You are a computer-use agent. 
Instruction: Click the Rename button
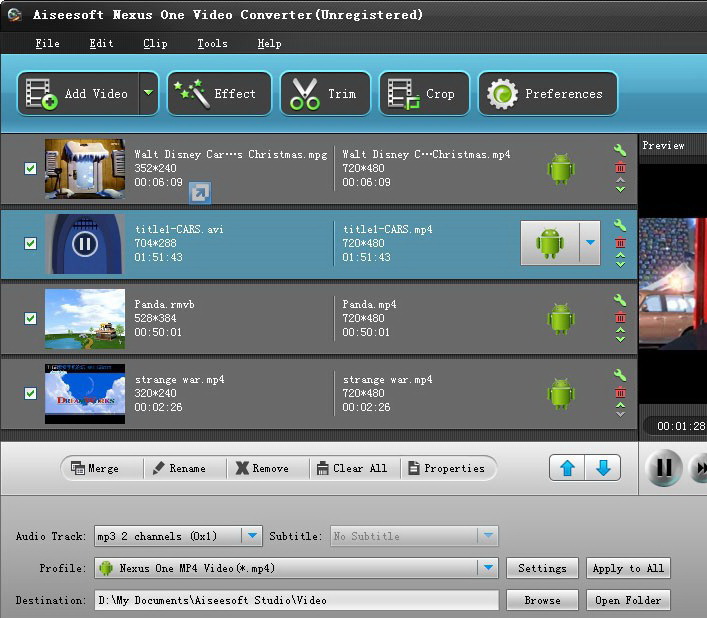click(x=185, y=468)
